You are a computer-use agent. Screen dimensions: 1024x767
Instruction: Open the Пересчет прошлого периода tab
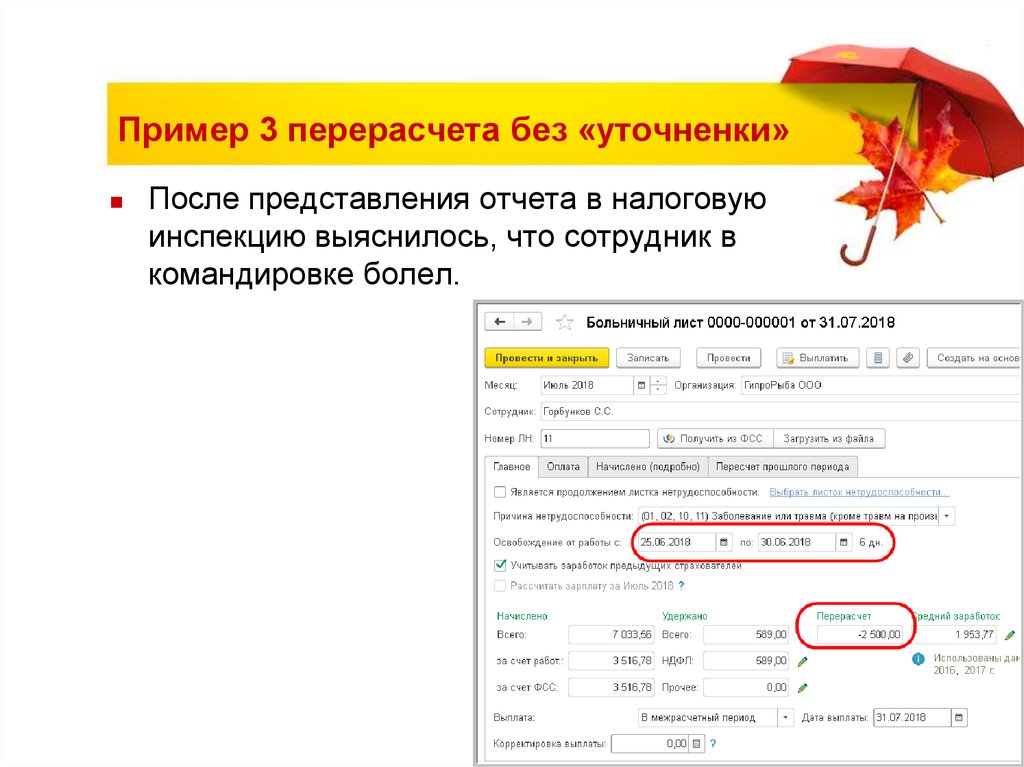784,466
